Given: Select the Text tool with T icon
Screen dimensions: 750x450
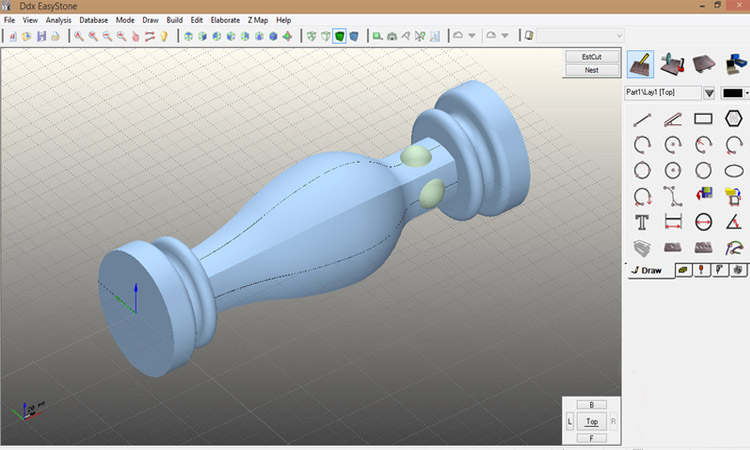Looking at the screenshot, I should [642, 222].
